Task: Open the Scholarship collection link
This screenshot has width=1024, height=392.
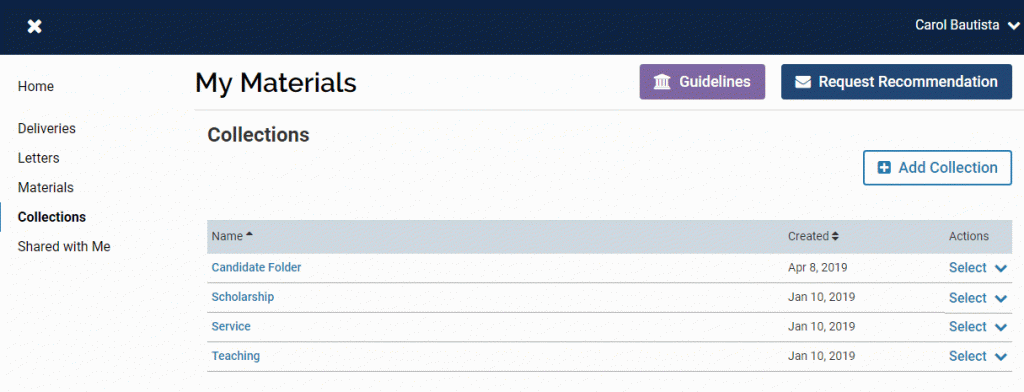Action: point(242,297)
